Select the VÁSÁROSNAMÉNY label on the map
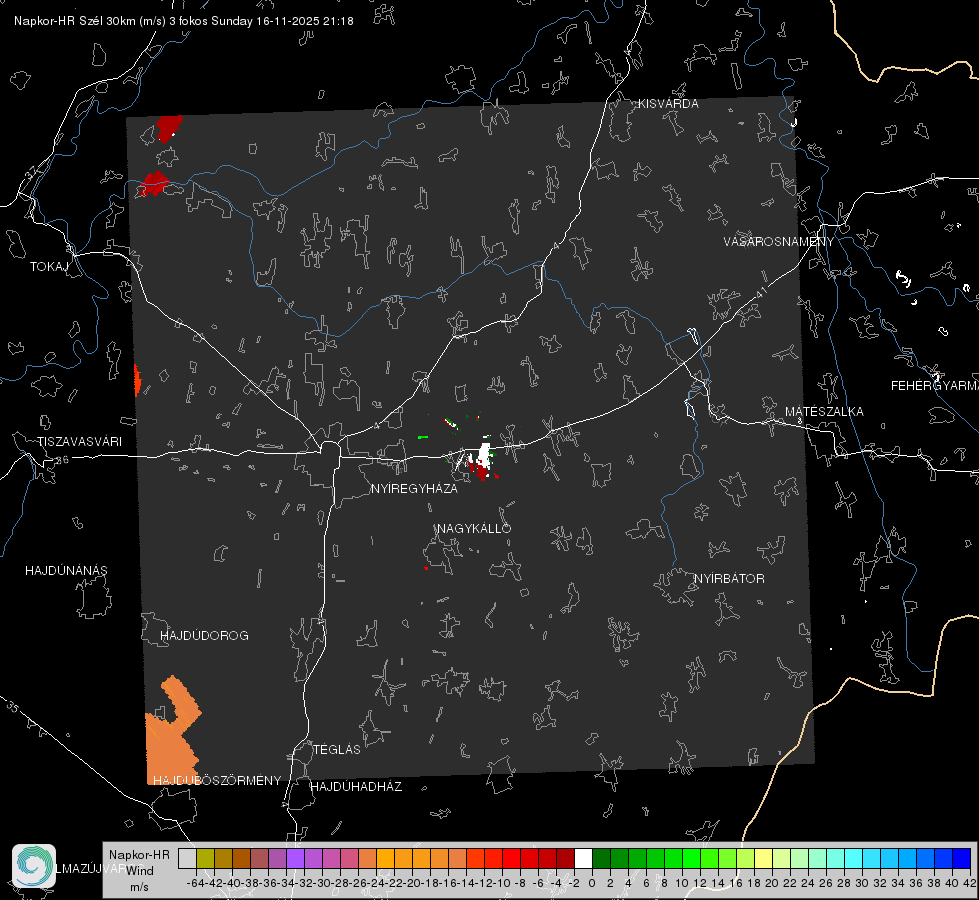The image size is (979, 900). pyautogui.click(x=779, y=242)
